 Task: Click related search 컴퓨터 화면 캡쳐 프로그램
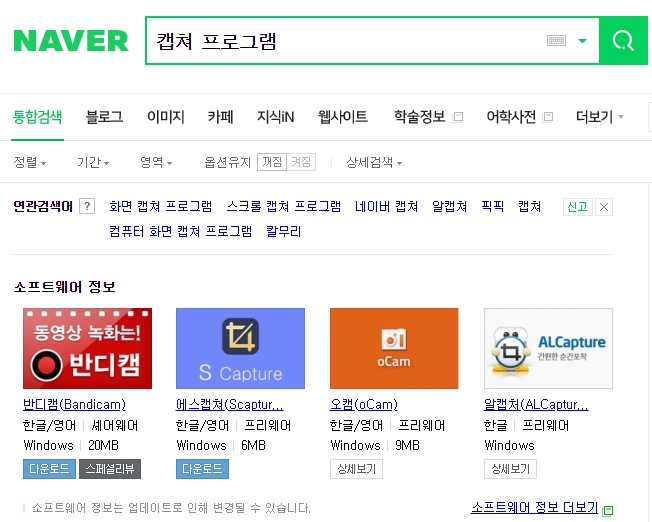tap(180, 231)
